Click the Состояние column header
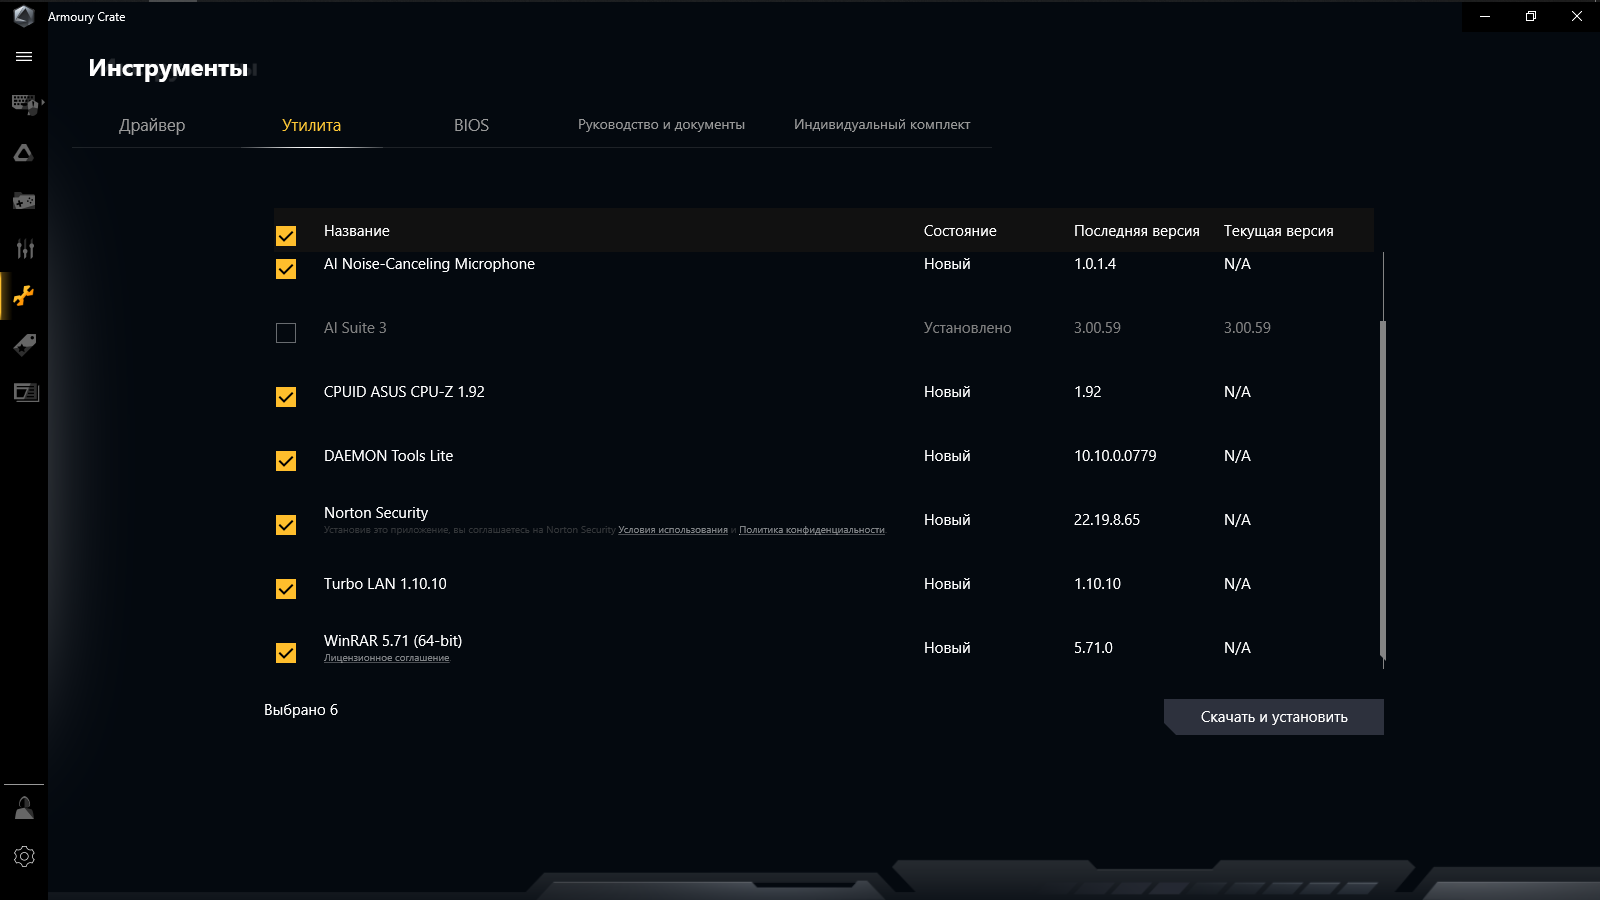The width and height of the screenshot is (1600, 900). point(960,231)
